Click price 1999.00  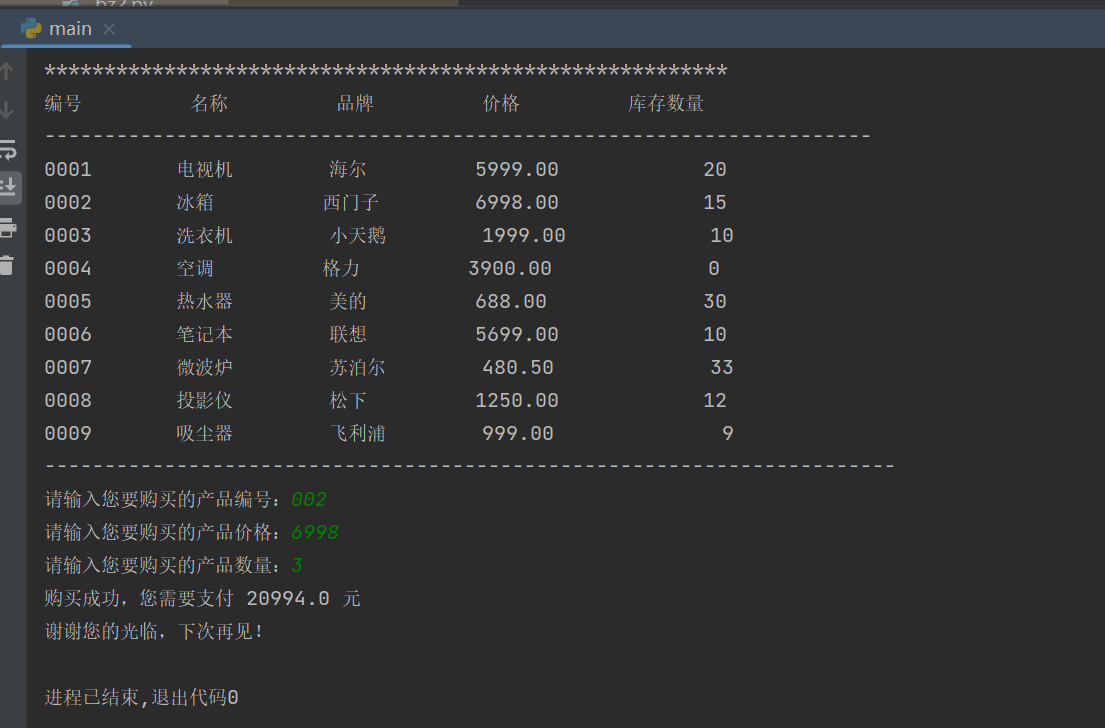(524, 235)
